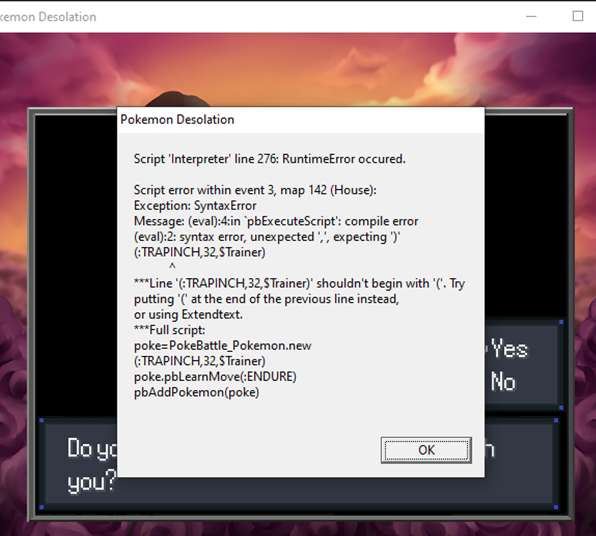Click the 'or using Extendtext.' suggestion line

(188, 314)
